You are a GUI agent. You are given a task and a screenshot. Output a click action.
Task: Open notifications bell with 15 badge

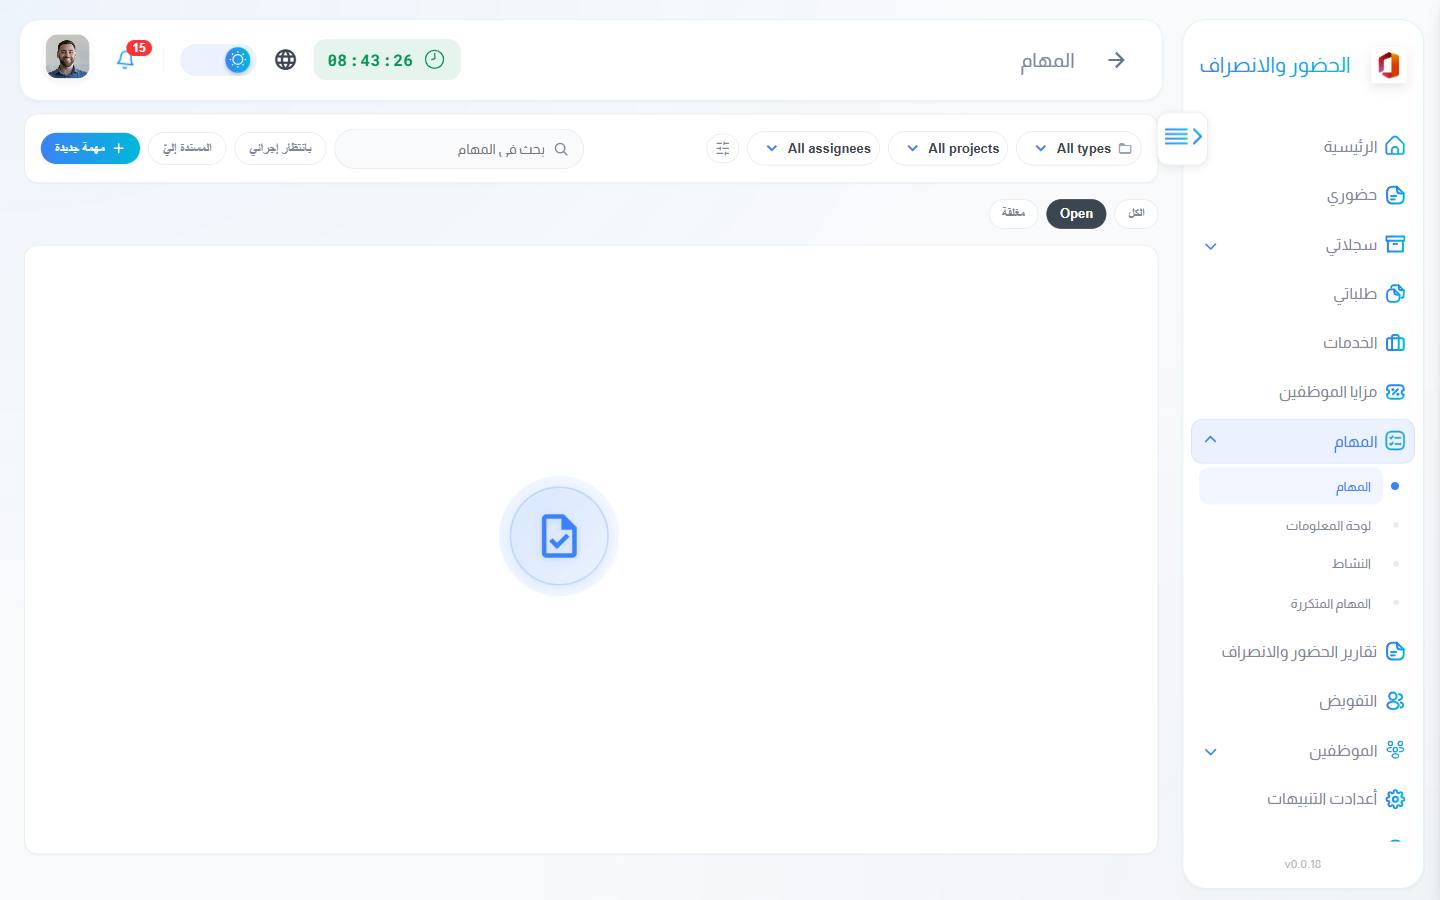click(126, 59)
